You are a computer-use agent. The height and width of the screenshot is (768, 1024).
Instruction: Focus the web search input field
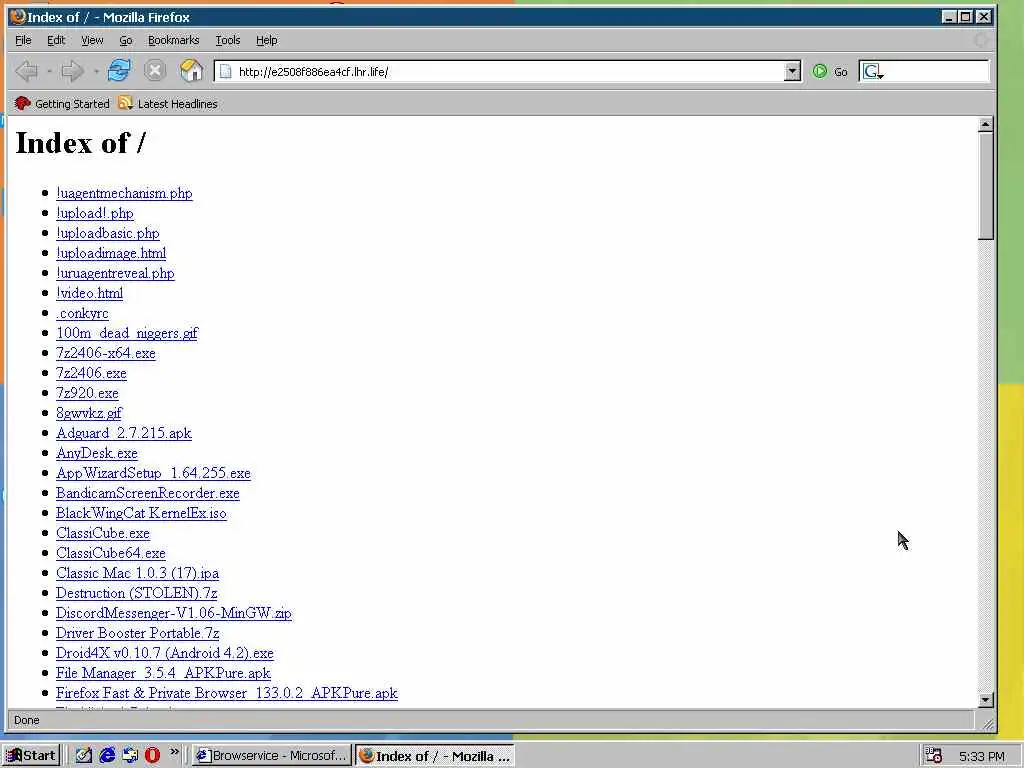click(937, 71)
